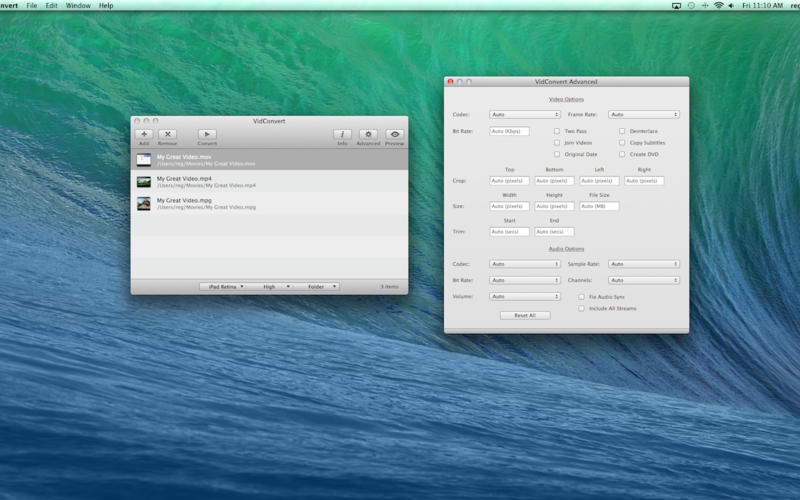Click the Remove video toolbar icon
The height and width of the screenshot is (500, 800).
click(x=168, y=134)
